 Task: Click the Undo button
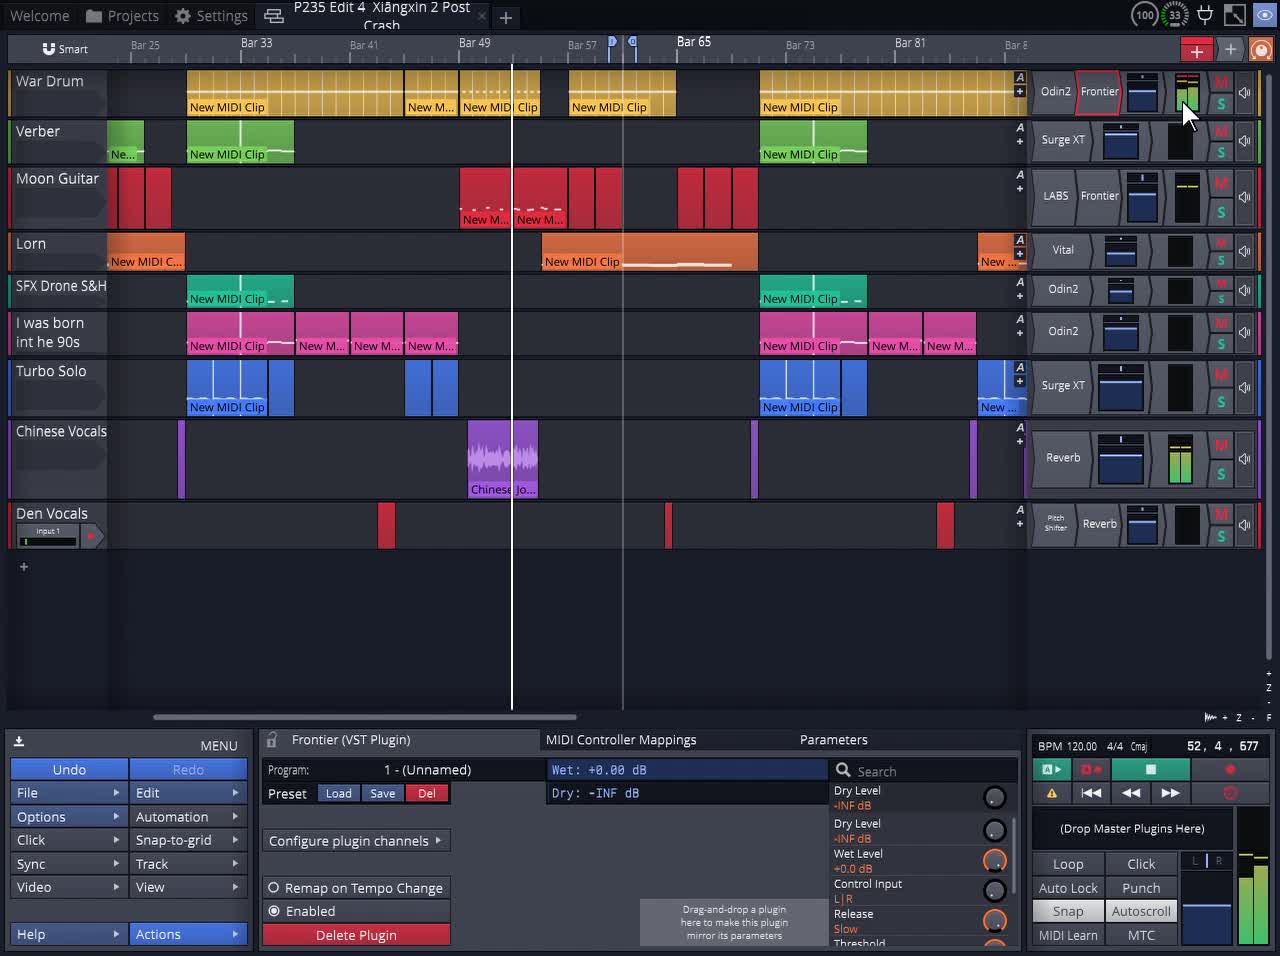point(69,769)
